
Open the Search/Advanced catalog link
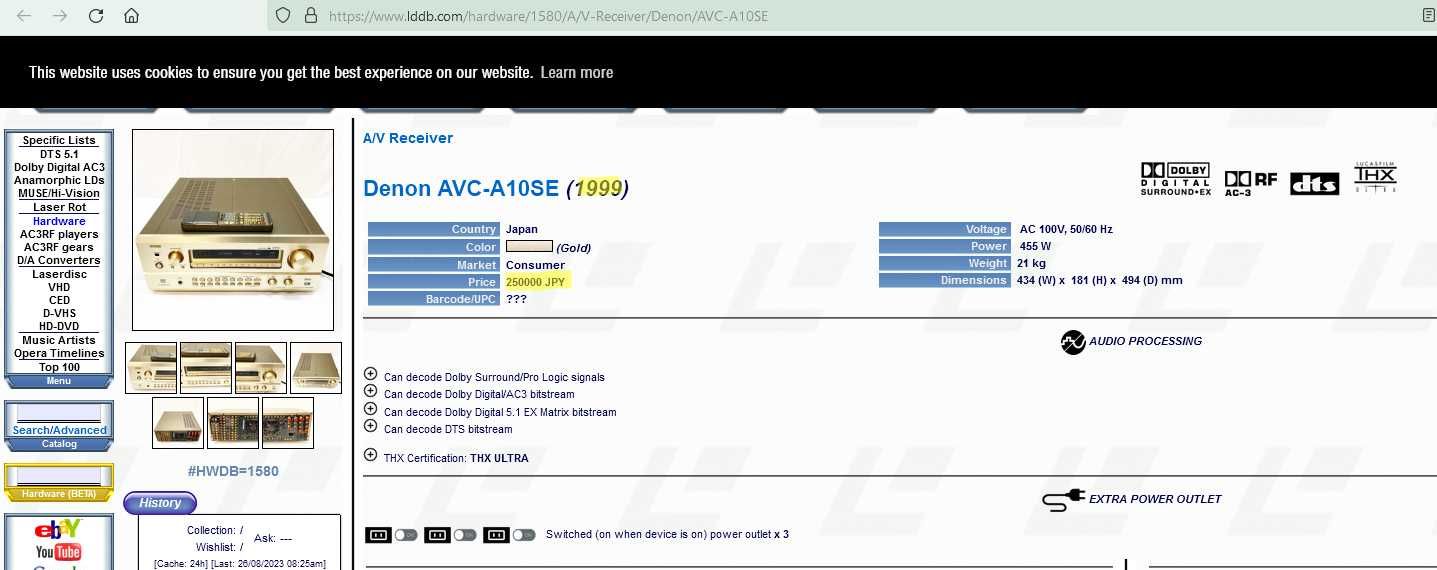point(59,430)
